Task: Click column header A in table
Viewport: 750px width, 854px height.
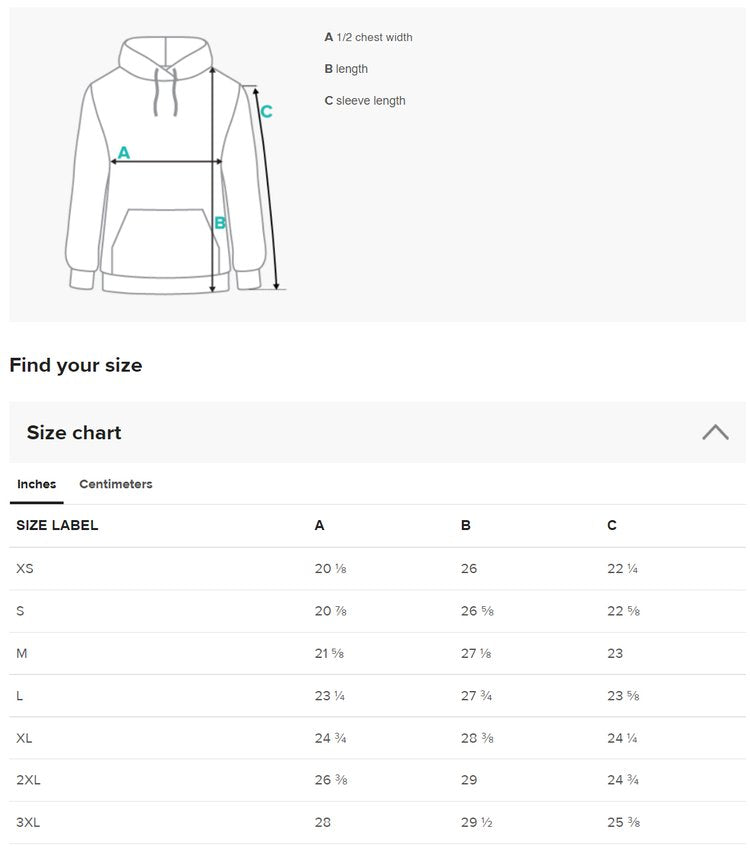Action: 319,525
